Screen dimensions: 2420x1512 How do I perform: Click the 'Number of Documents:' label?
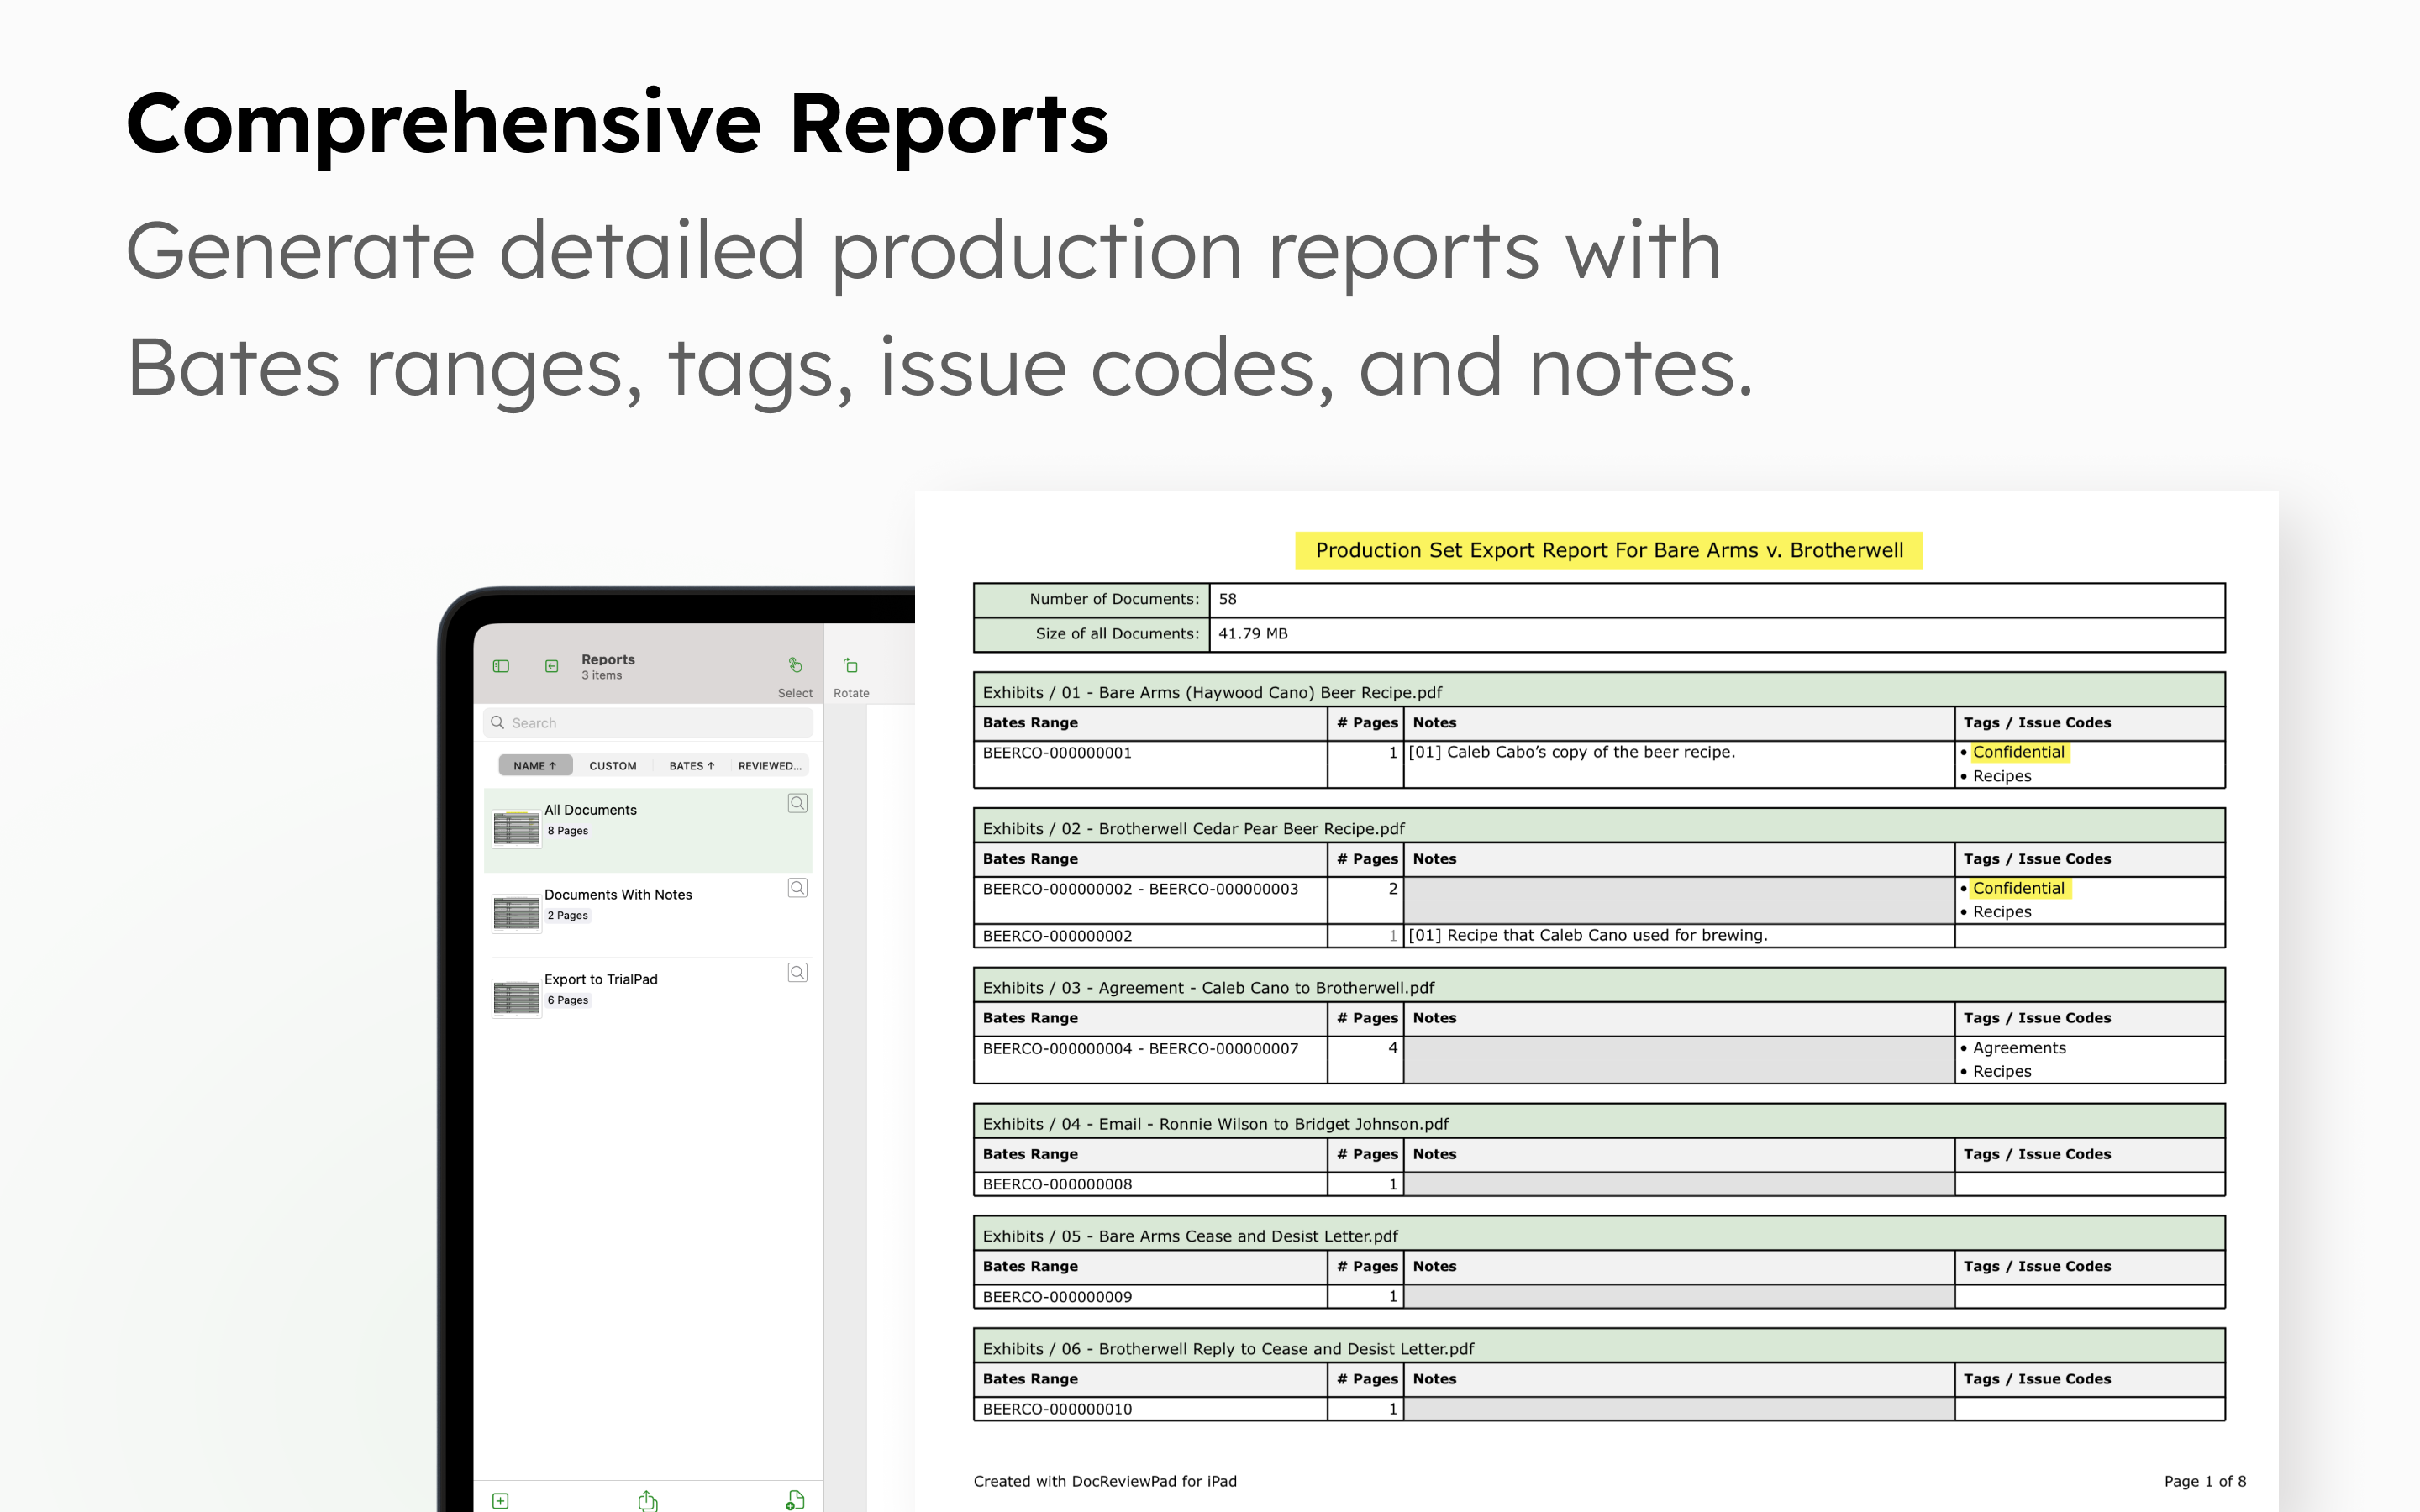pos(1114,599)
